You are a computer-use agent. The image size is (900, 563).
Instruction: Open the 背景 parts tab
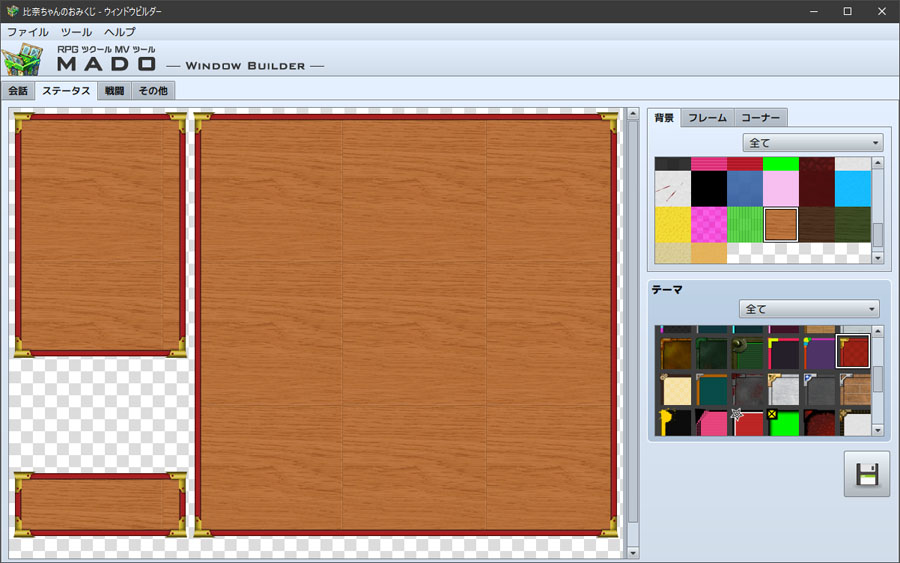click(664, 118)
